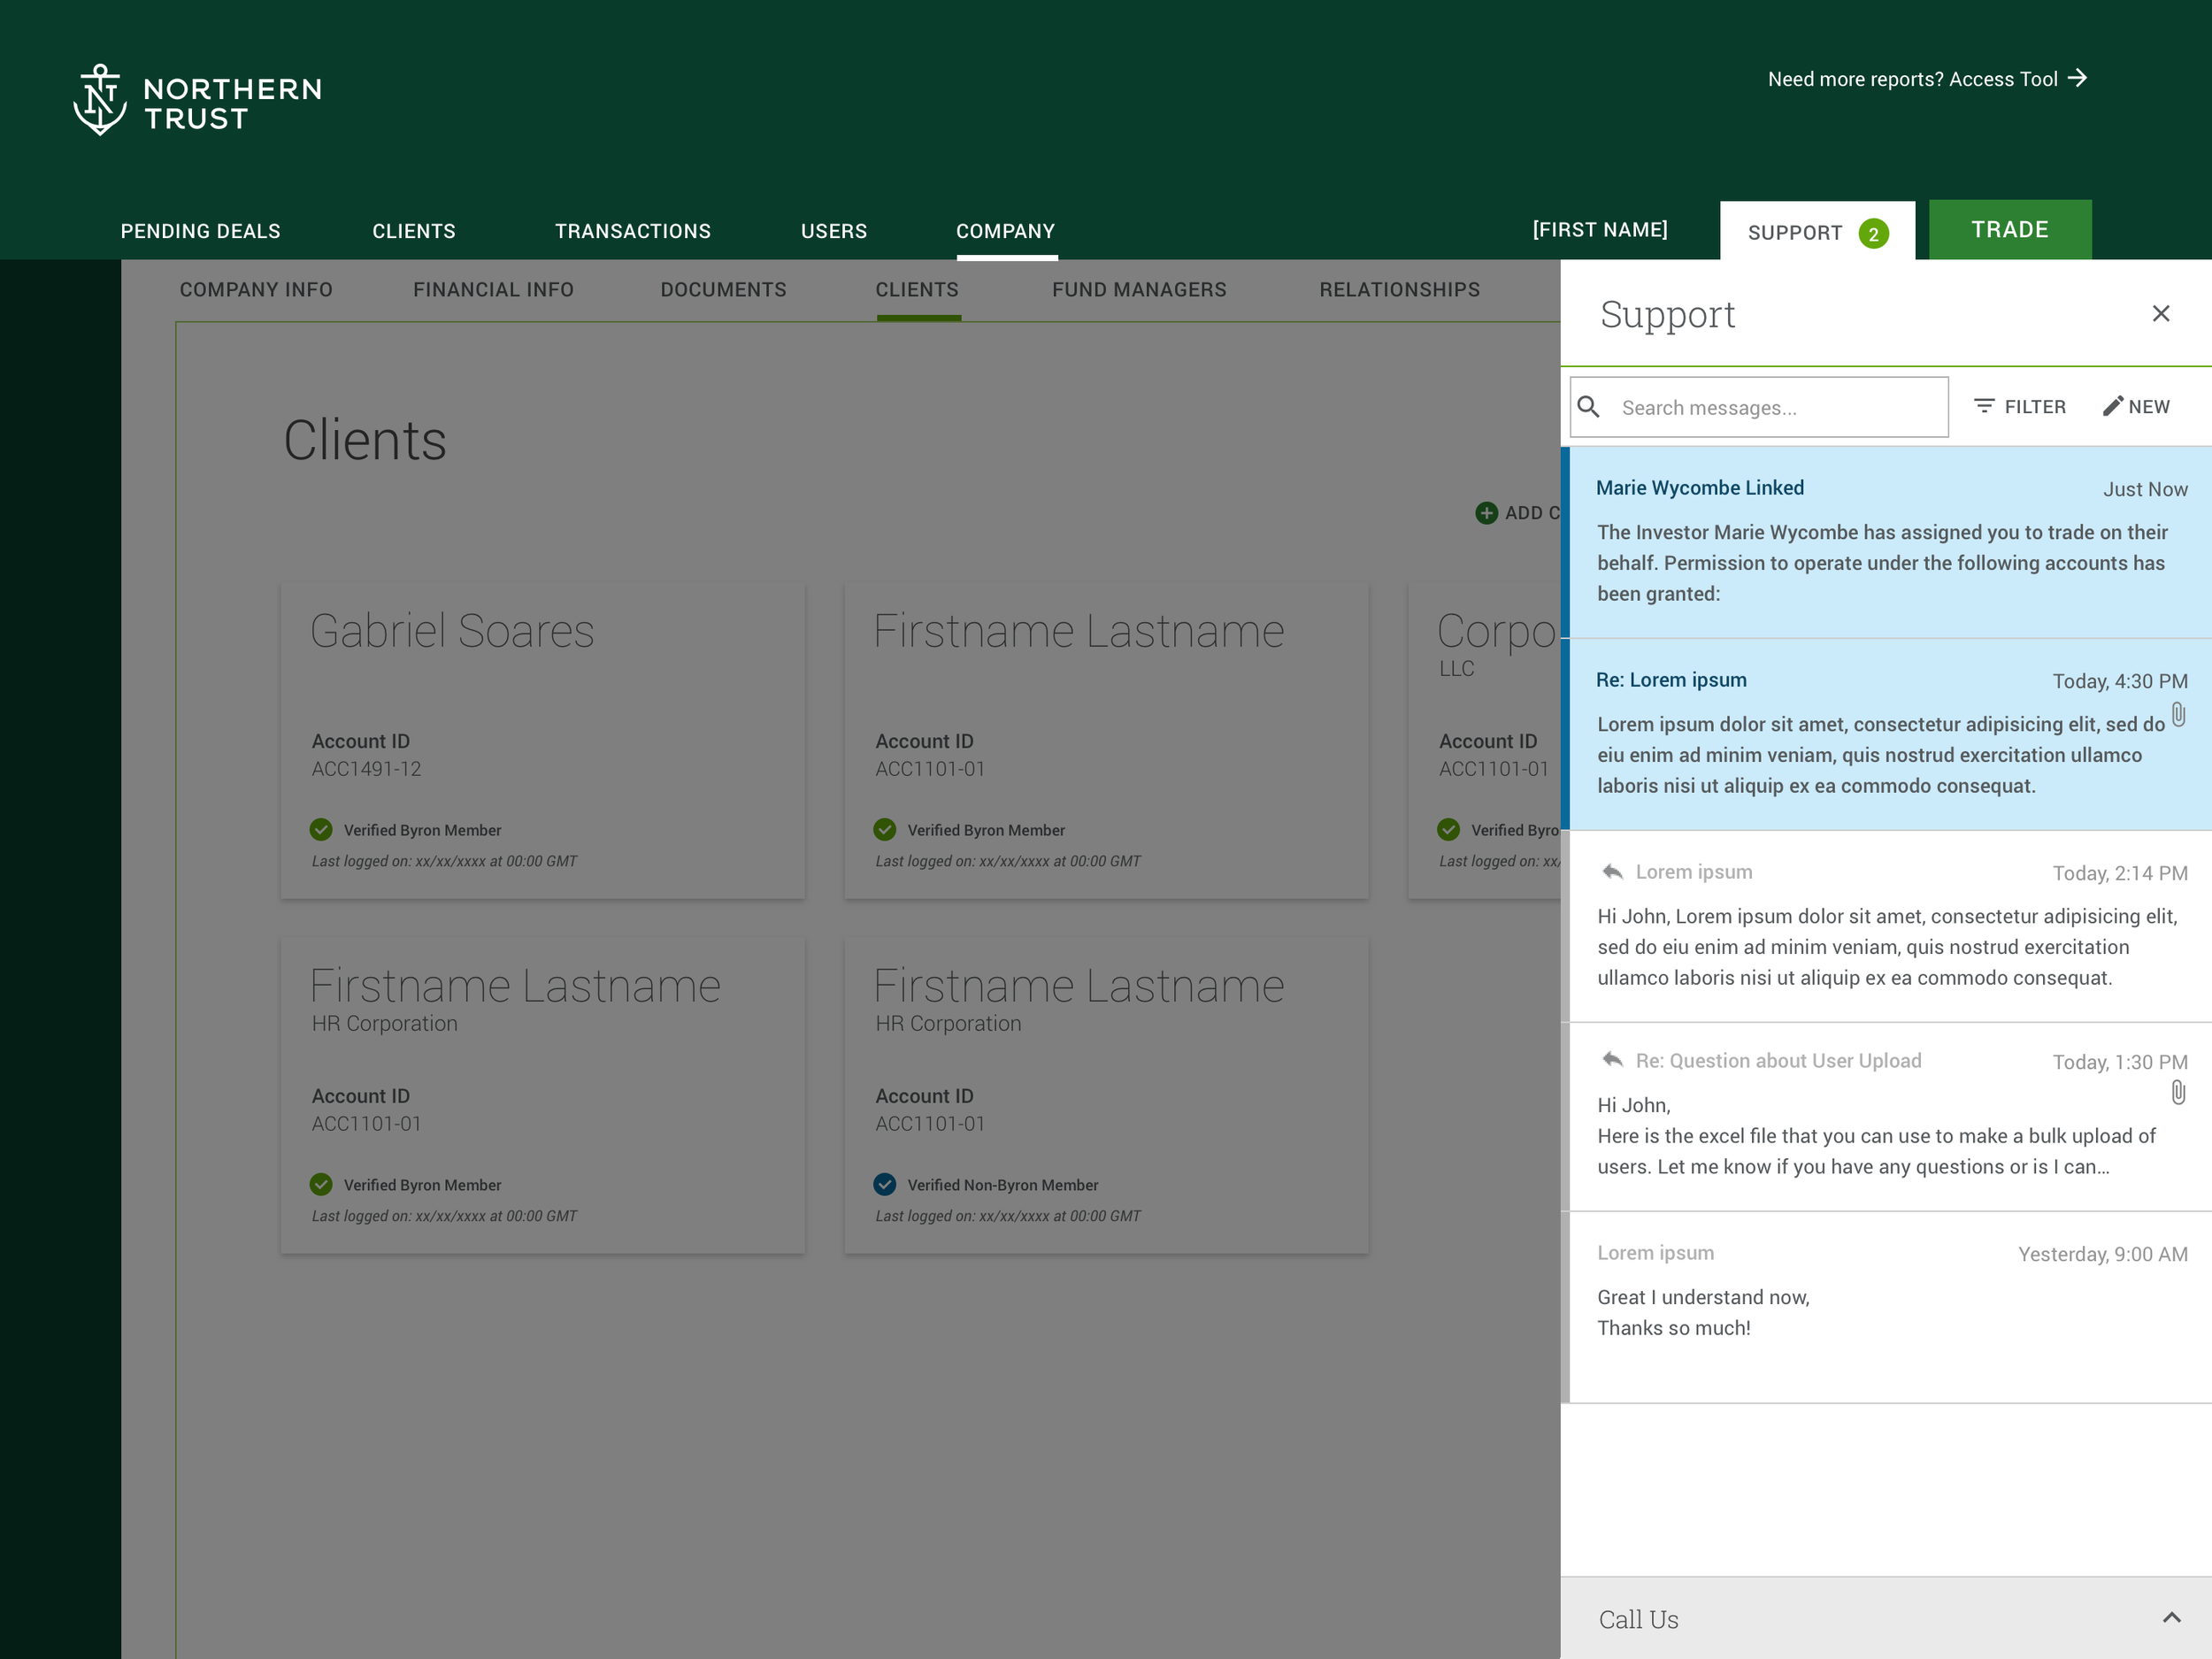The width and height of the screenshot is (2212, 1659).
Task: Click the pencil icon for new message
Action: [2112, 406]
